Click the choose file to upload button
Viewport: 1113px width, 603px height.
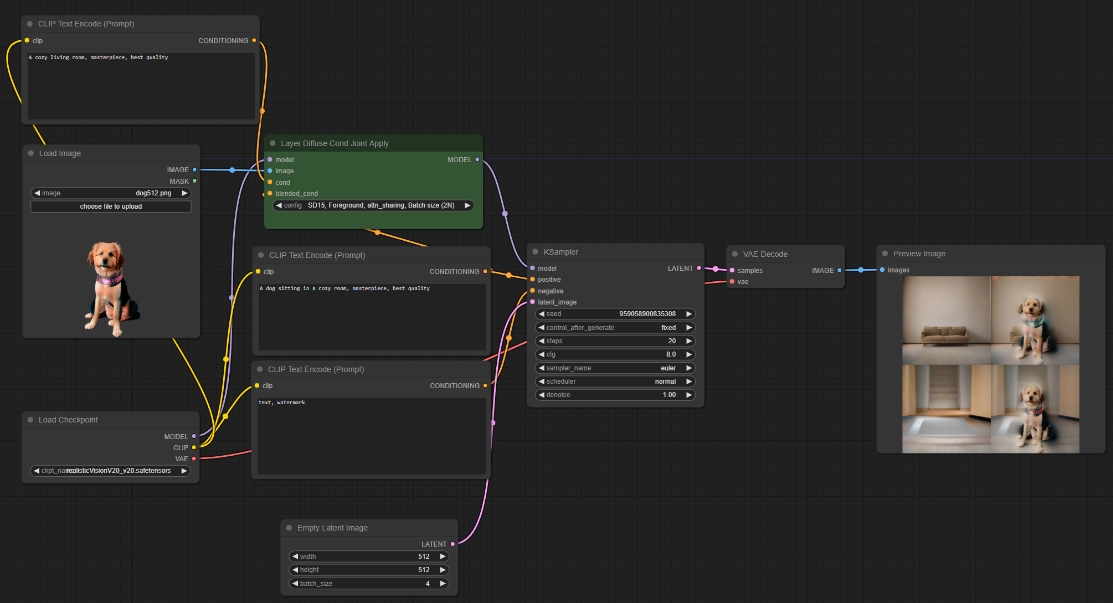click(110, 207)
